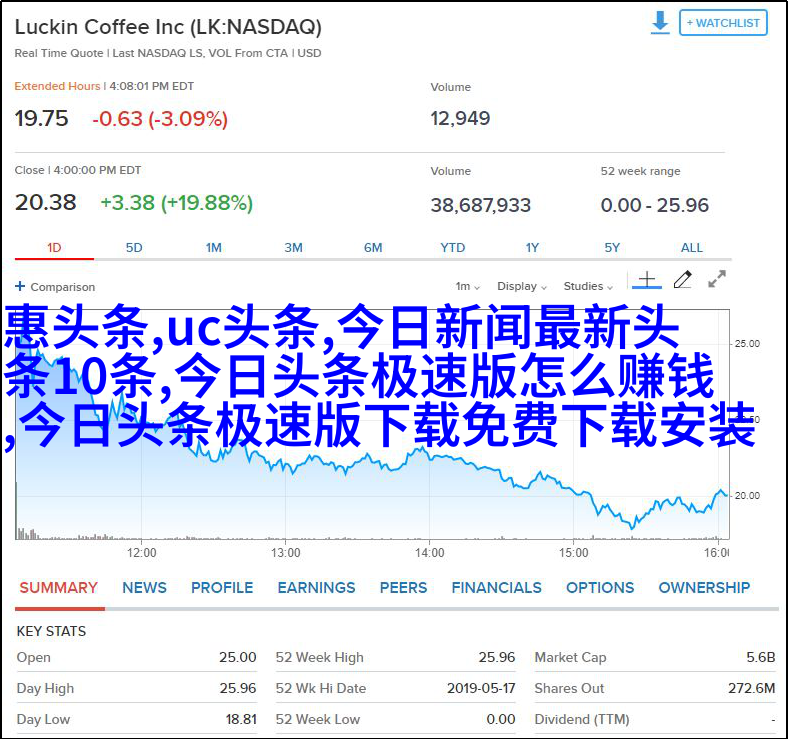Switch chart range to YTD
Viewport: 789px width, 739px height.
452,248
